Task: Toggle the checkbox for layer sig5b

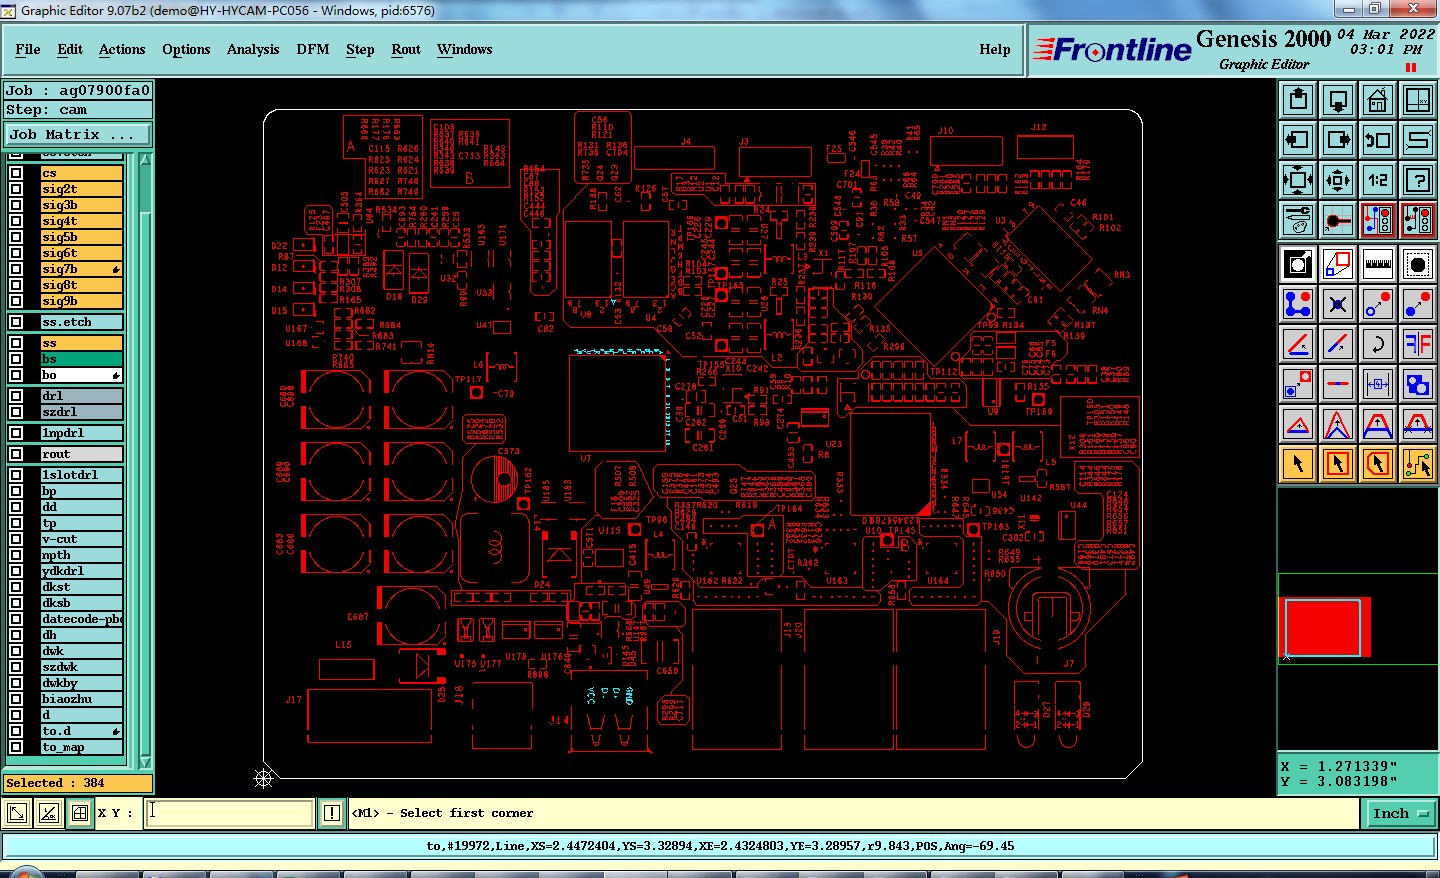Action: tap(16, 237)
